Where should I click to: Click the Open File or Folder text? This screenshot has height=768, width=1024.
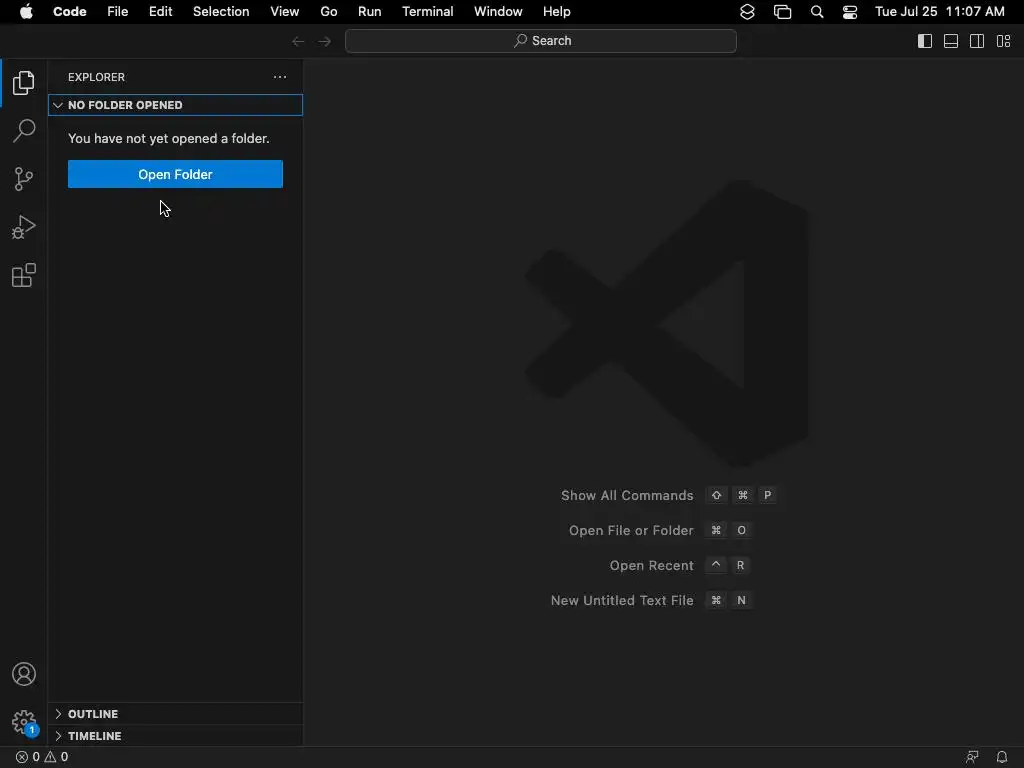(x=631, y=531)
